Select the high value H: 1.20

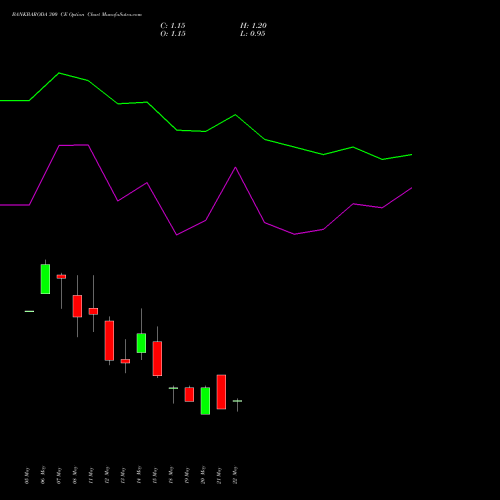[253, 26]
